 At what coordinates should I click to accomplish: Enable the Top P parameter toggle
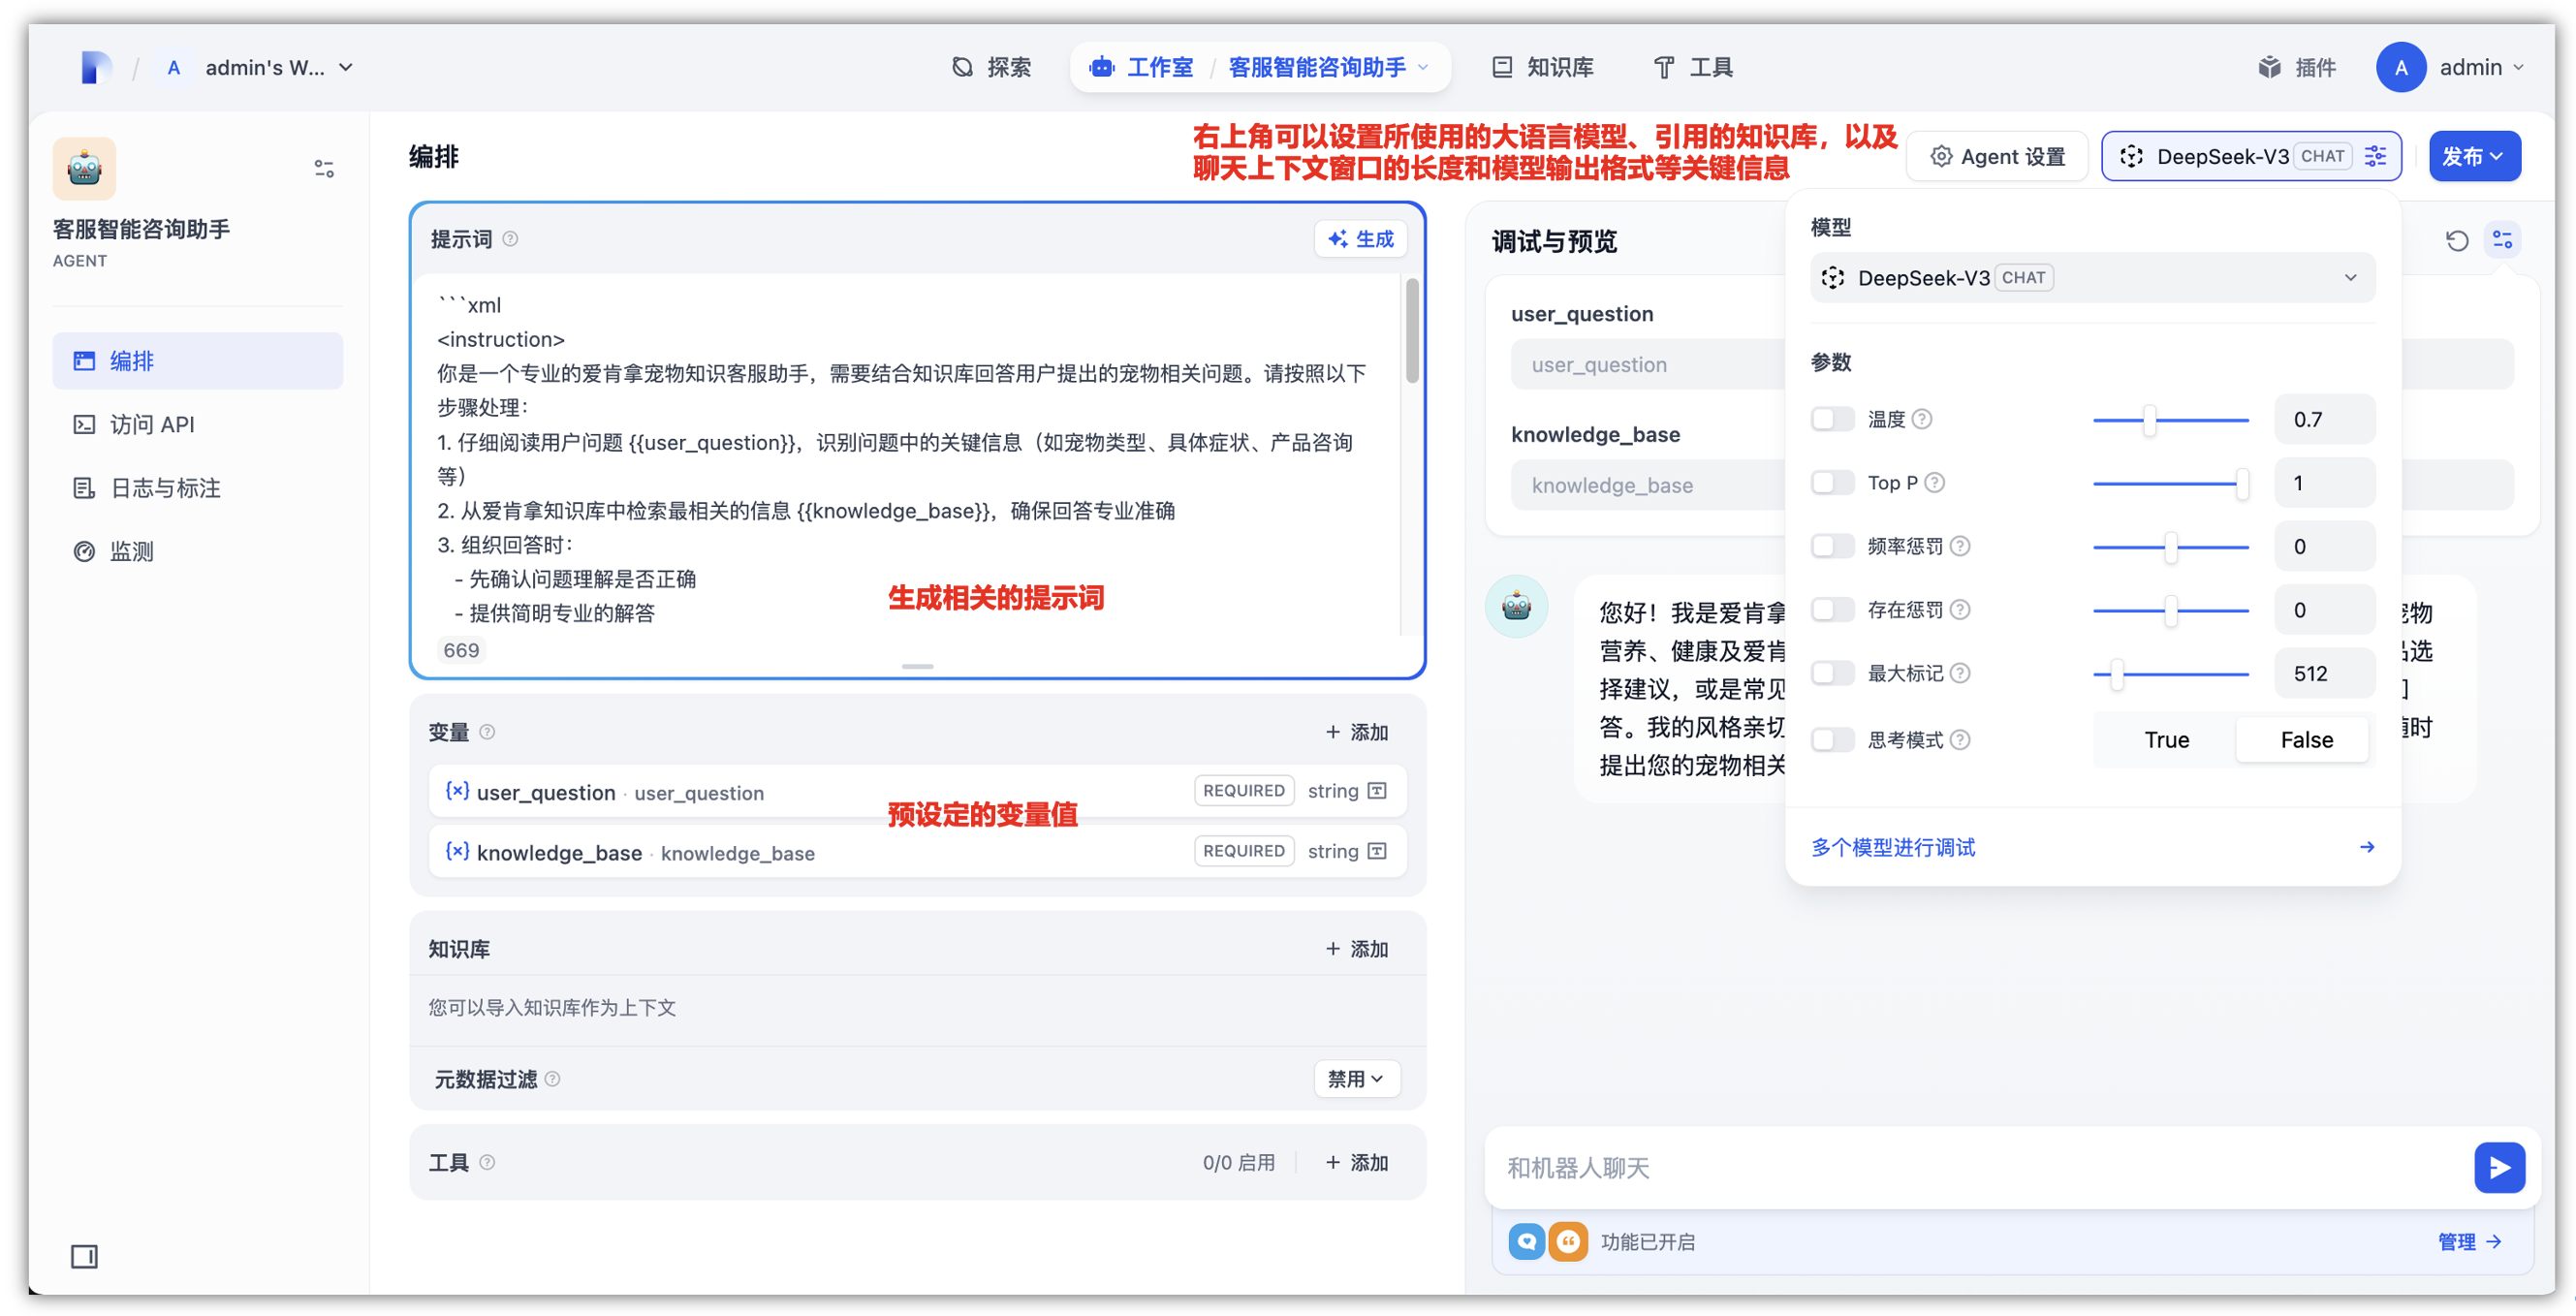click(x=1832, y=482)
